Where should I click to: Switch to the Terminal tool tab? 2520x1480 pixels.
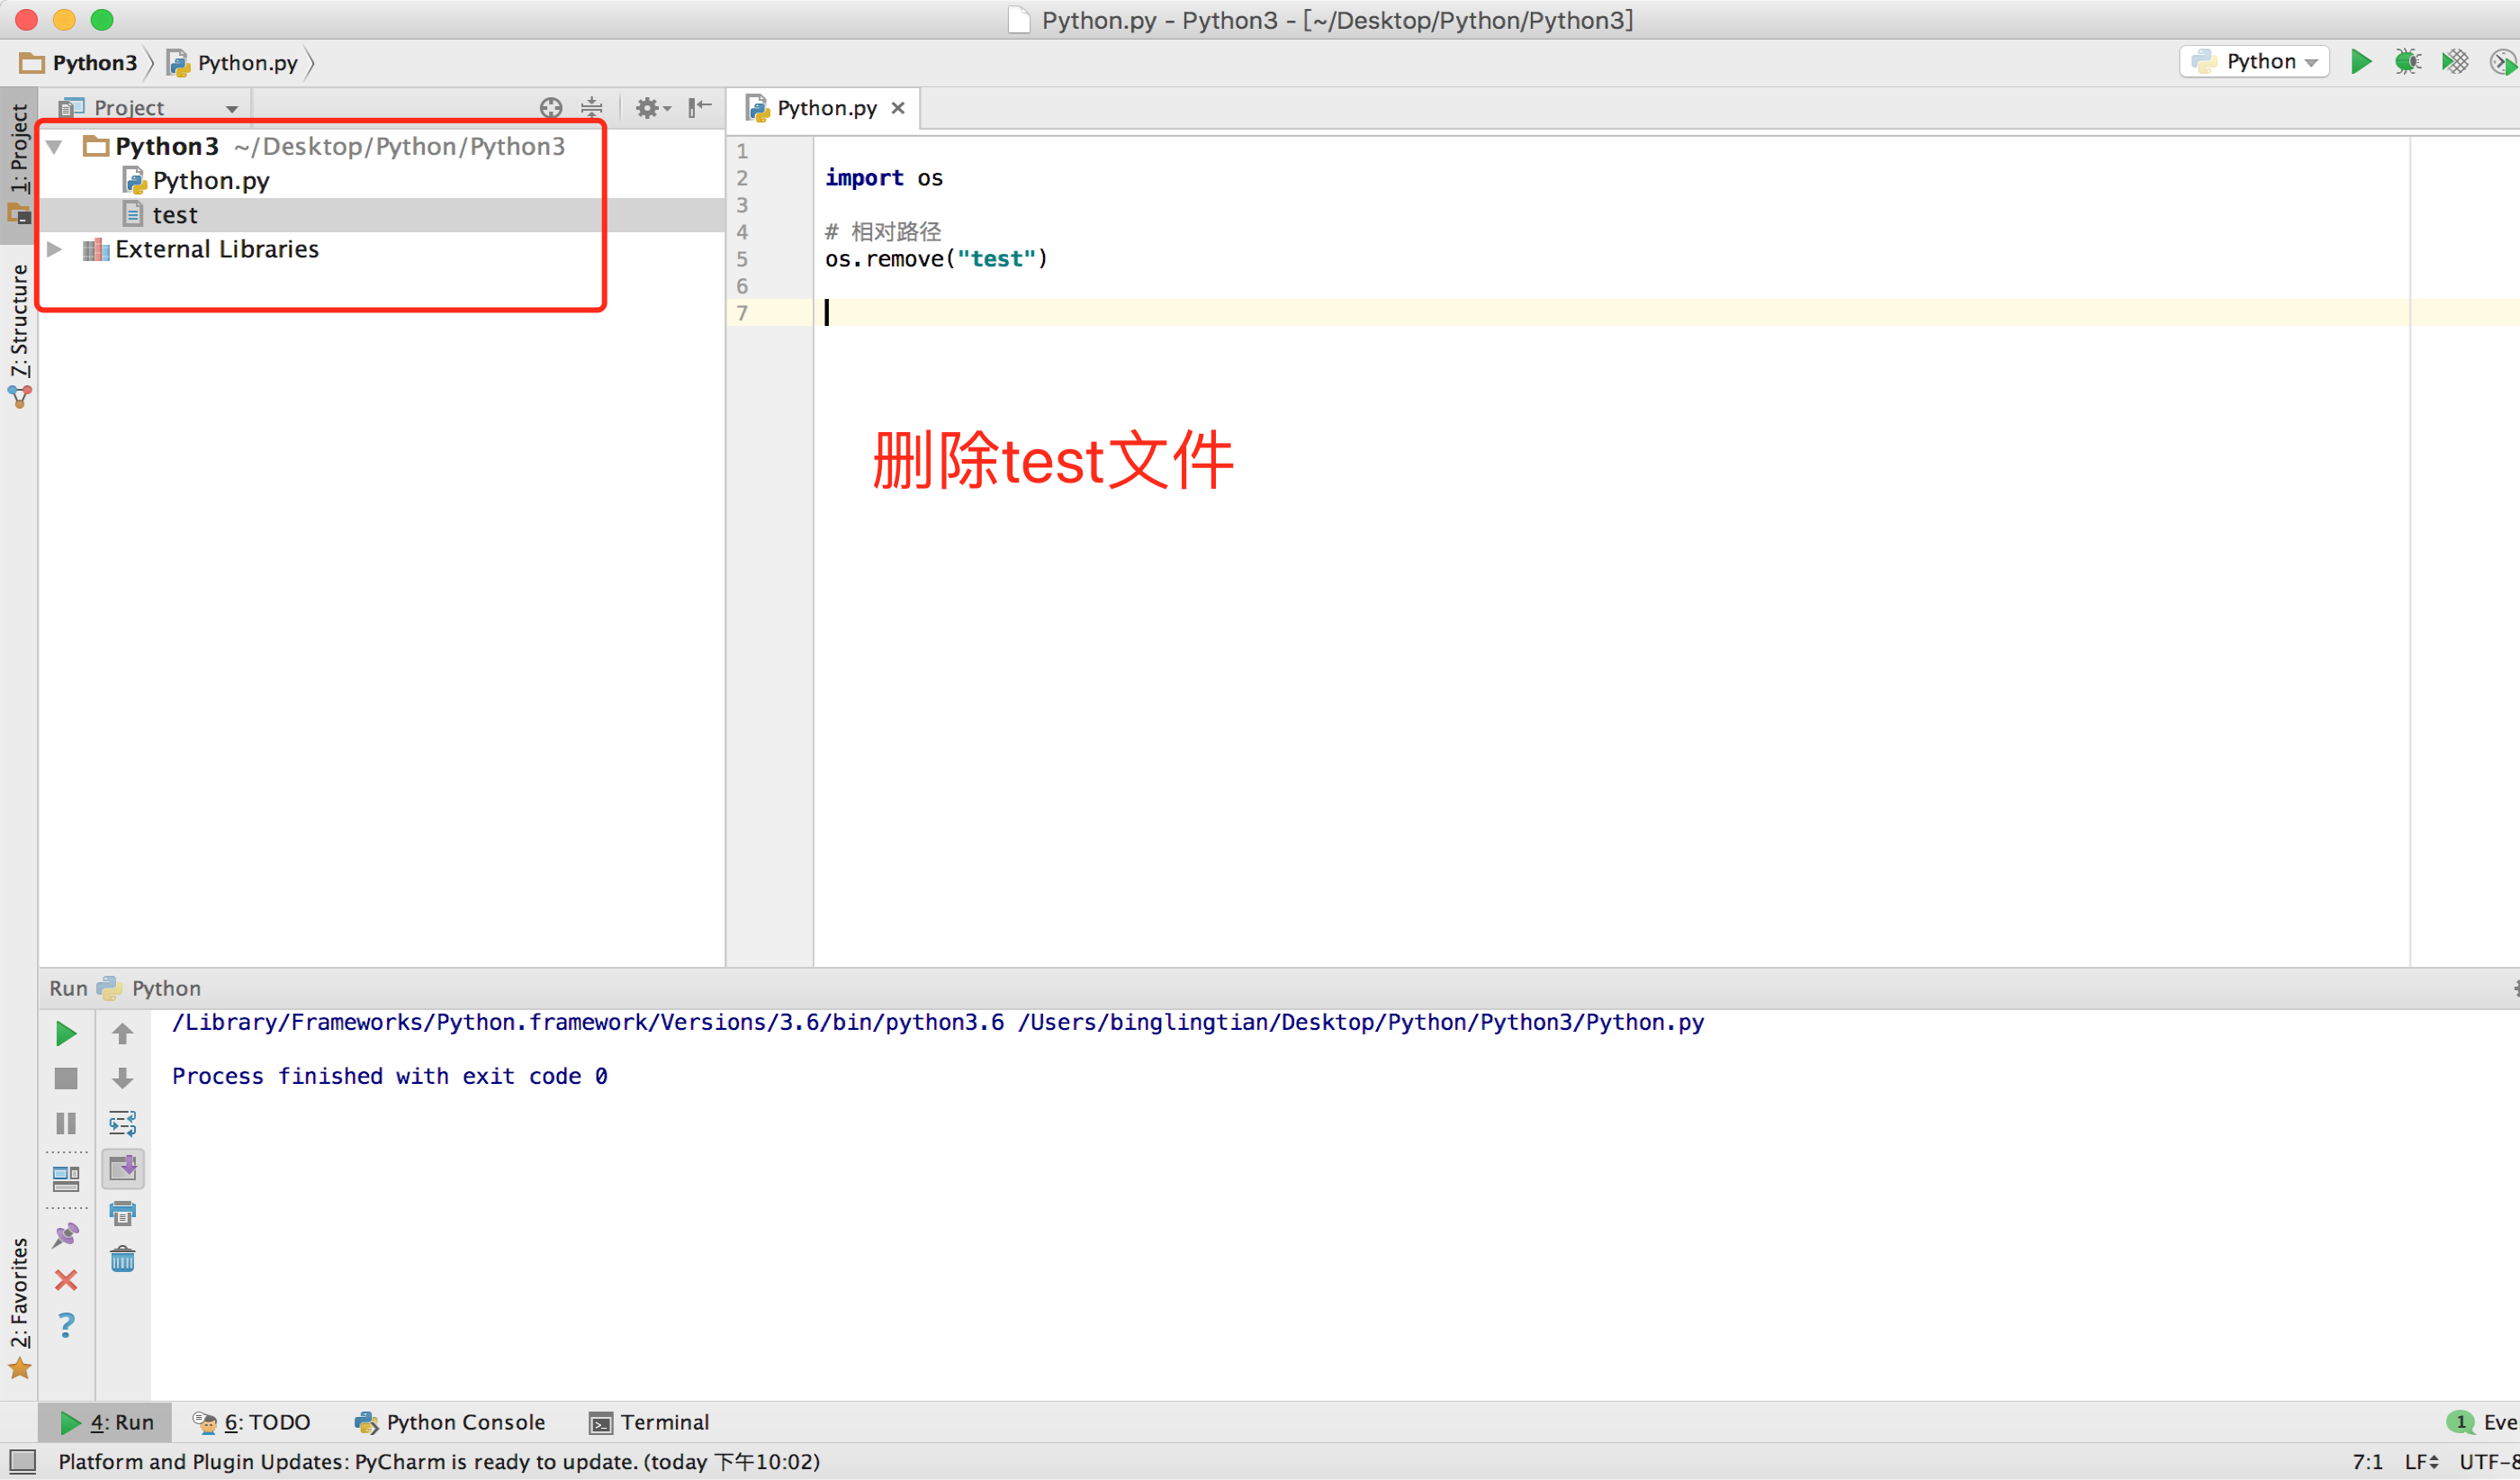(650, 1422)
